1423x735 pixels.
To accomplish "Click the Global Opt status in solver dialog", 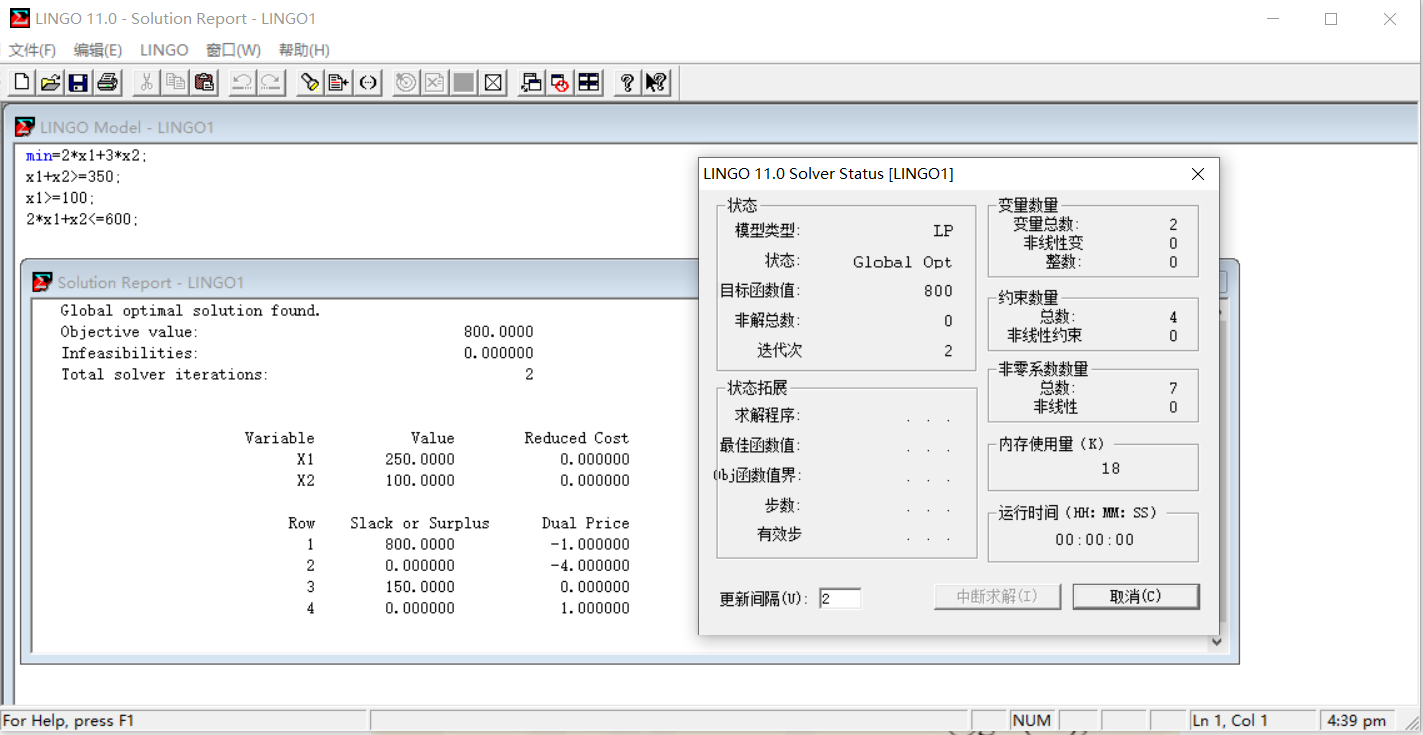I will (902, 262).
